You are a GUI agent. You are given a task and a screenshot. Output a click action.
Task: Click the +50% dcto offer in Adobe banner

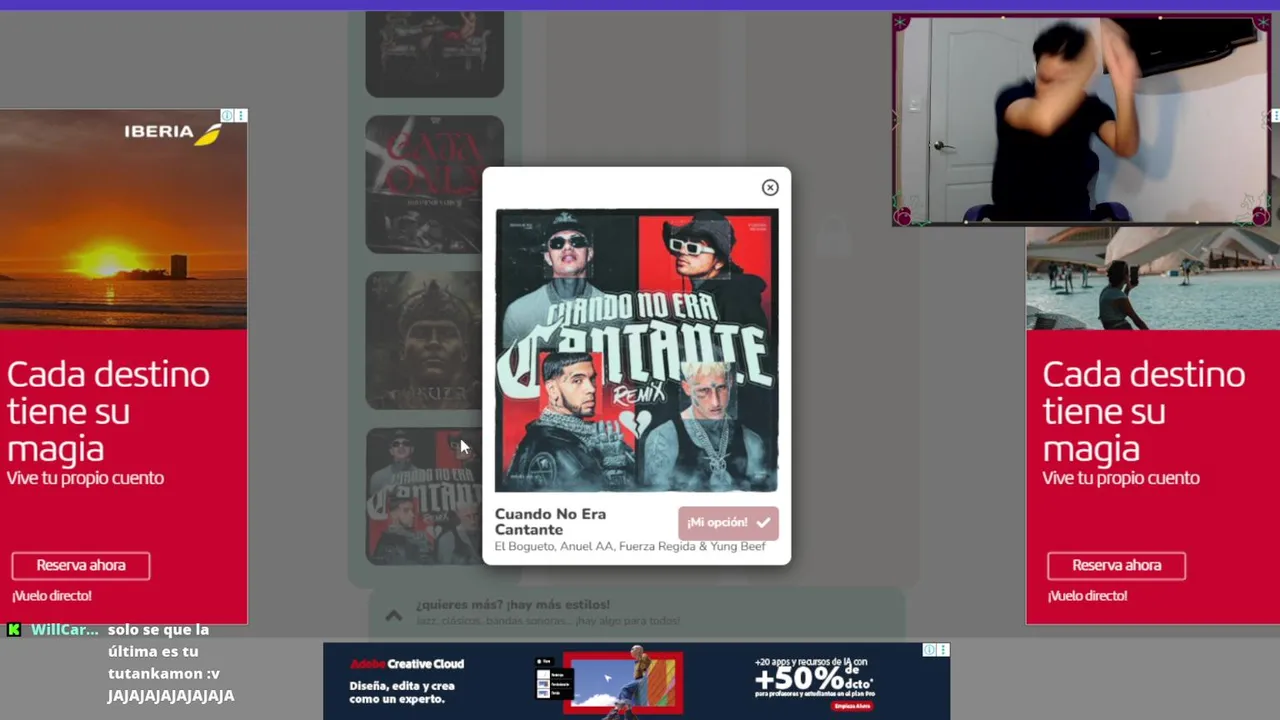(x=815, y=677)
